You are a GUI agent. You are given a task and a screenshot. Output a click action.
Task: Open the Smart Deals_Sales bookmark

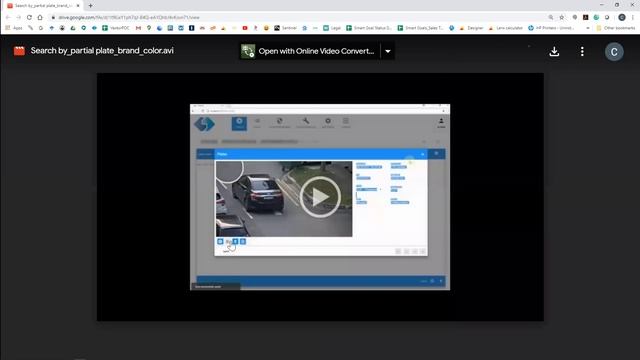[x=420, y=28]
